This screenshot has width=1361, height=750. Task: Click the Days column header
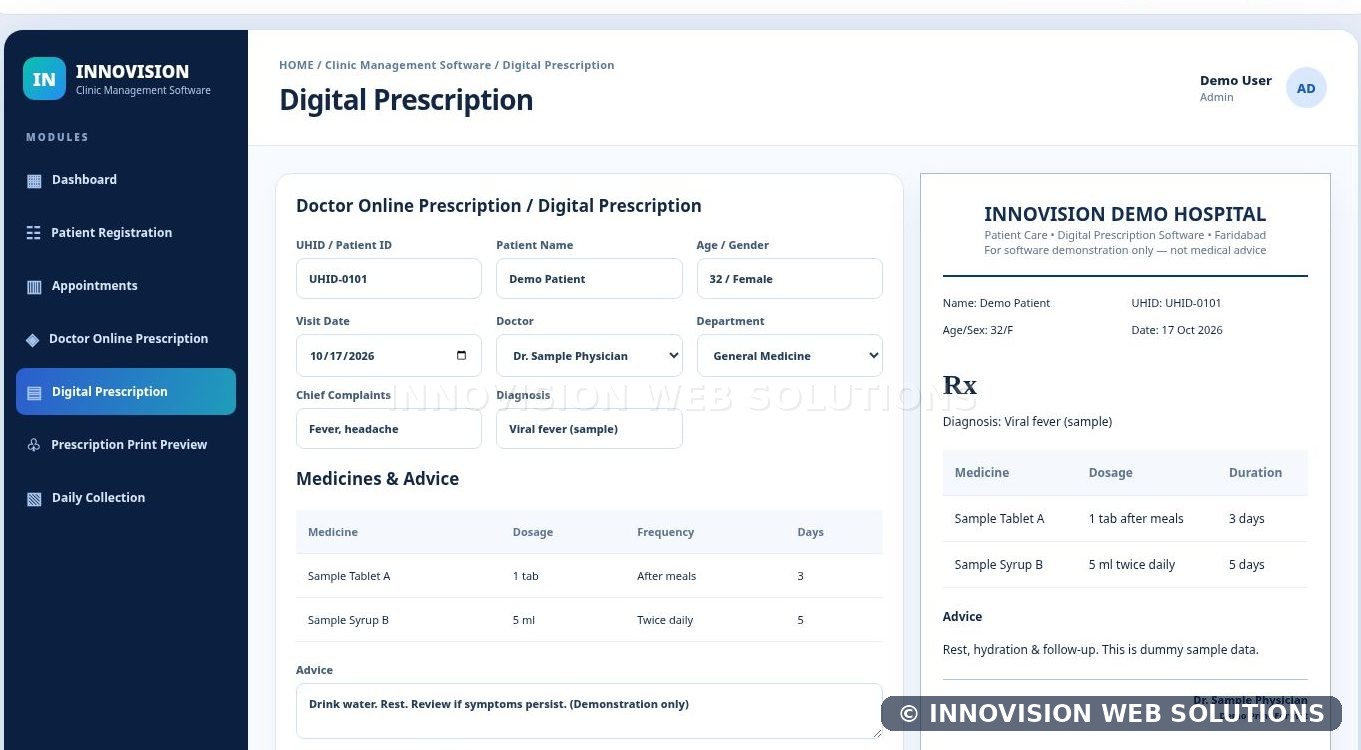[810, 532]
